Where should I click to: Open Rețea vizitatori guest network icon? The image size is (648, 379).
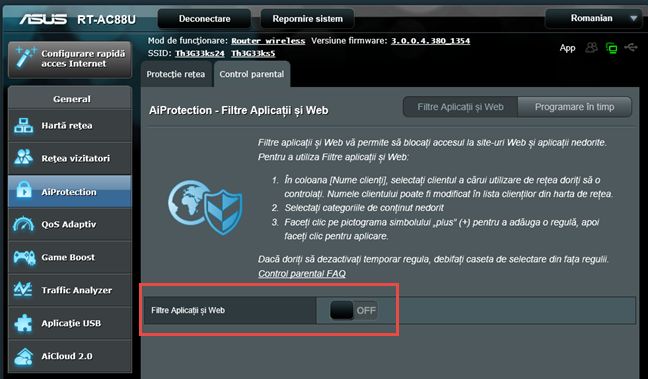pos(24,158)
